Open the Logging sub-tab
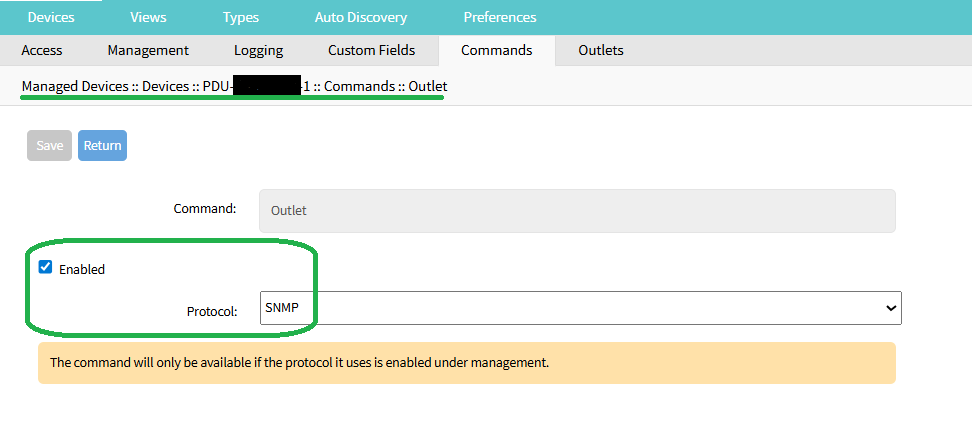 [258, 50]
